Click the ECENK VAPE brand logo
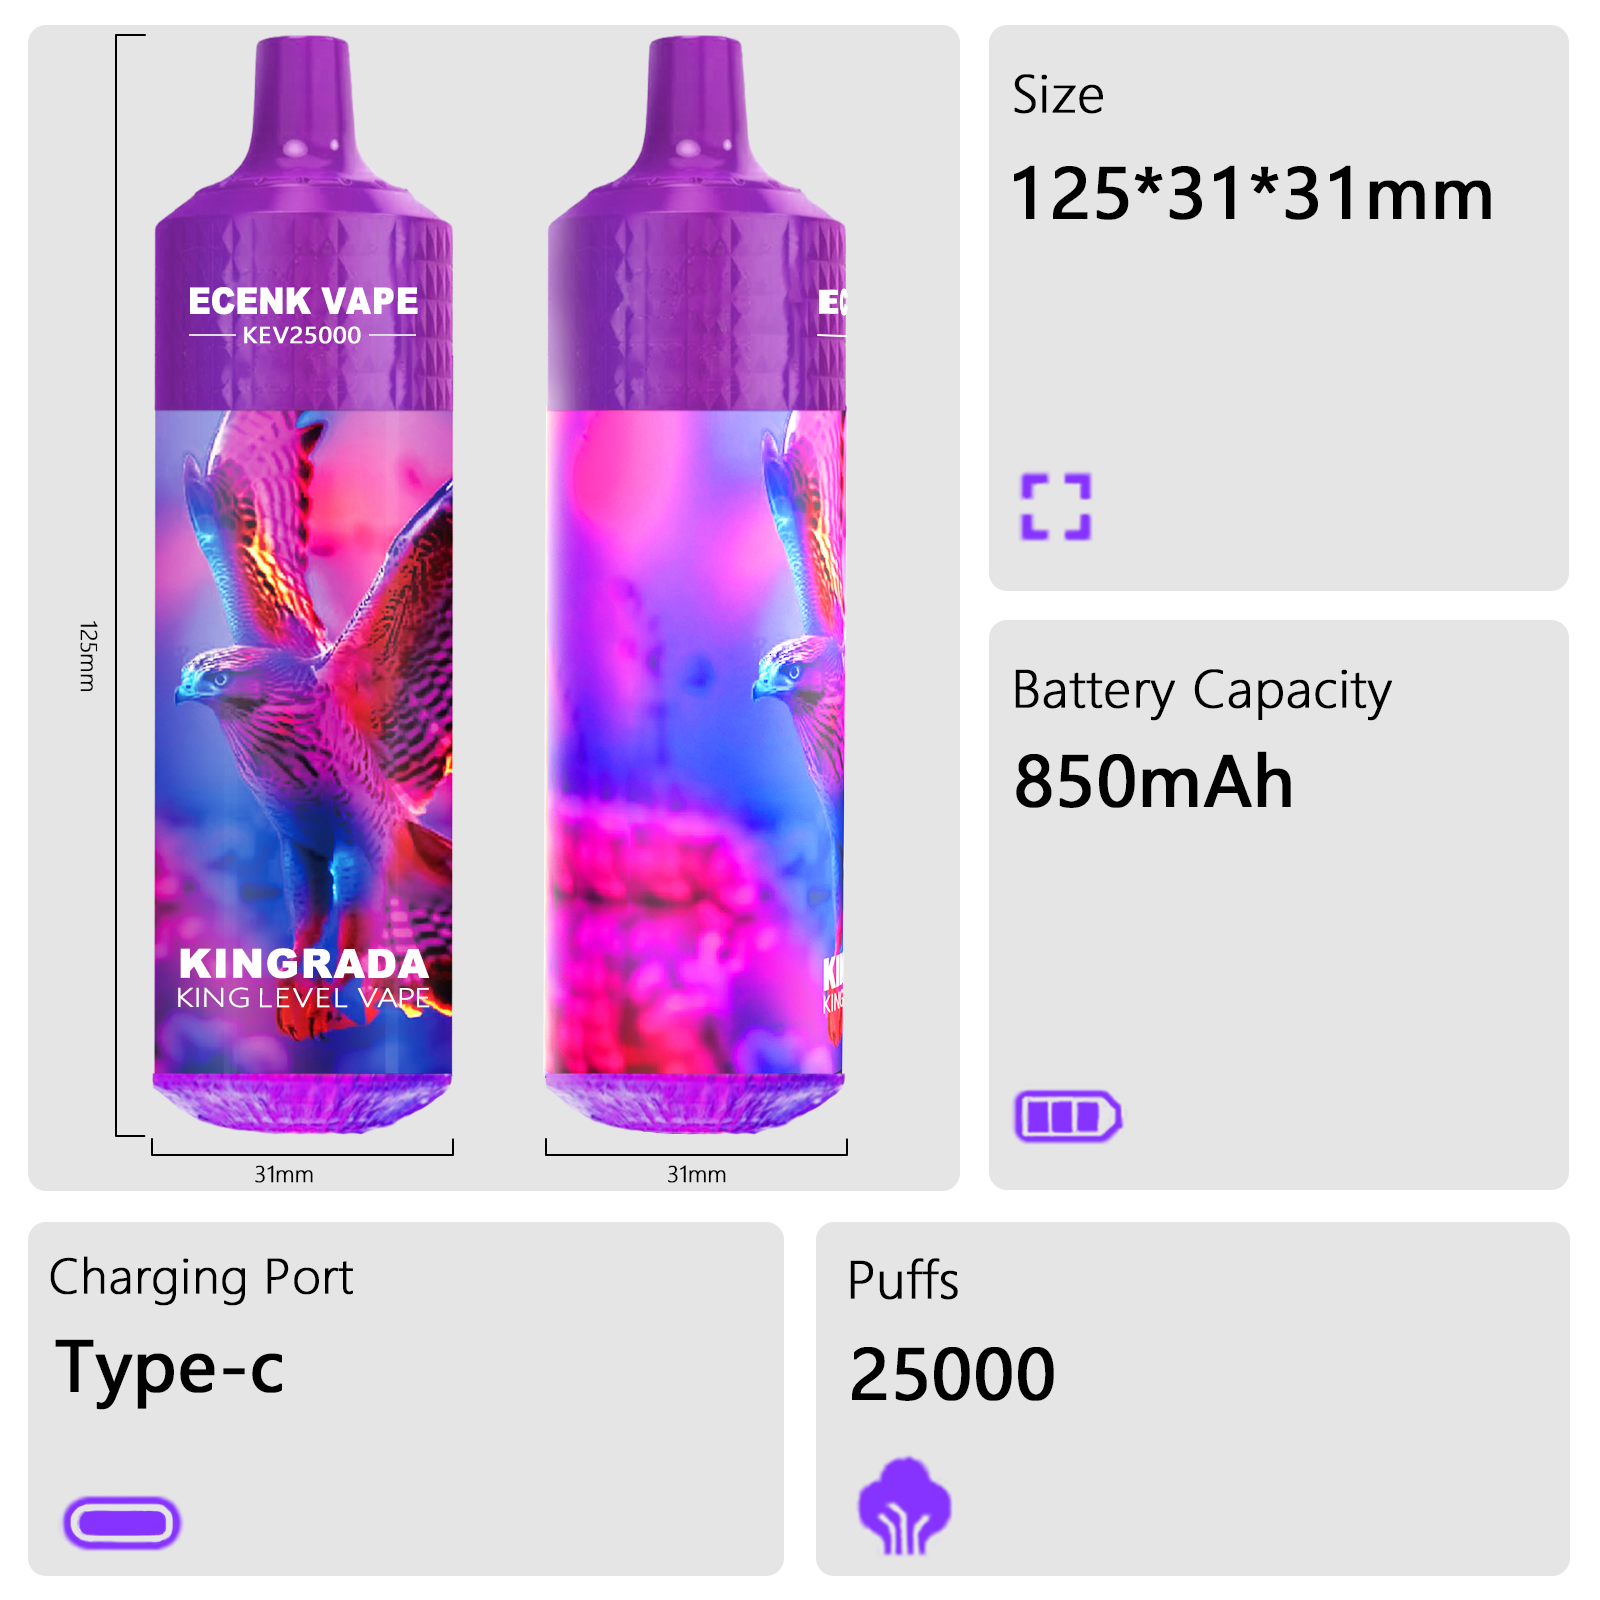Screen dimensions: 1600x1600 pos(303,301)
